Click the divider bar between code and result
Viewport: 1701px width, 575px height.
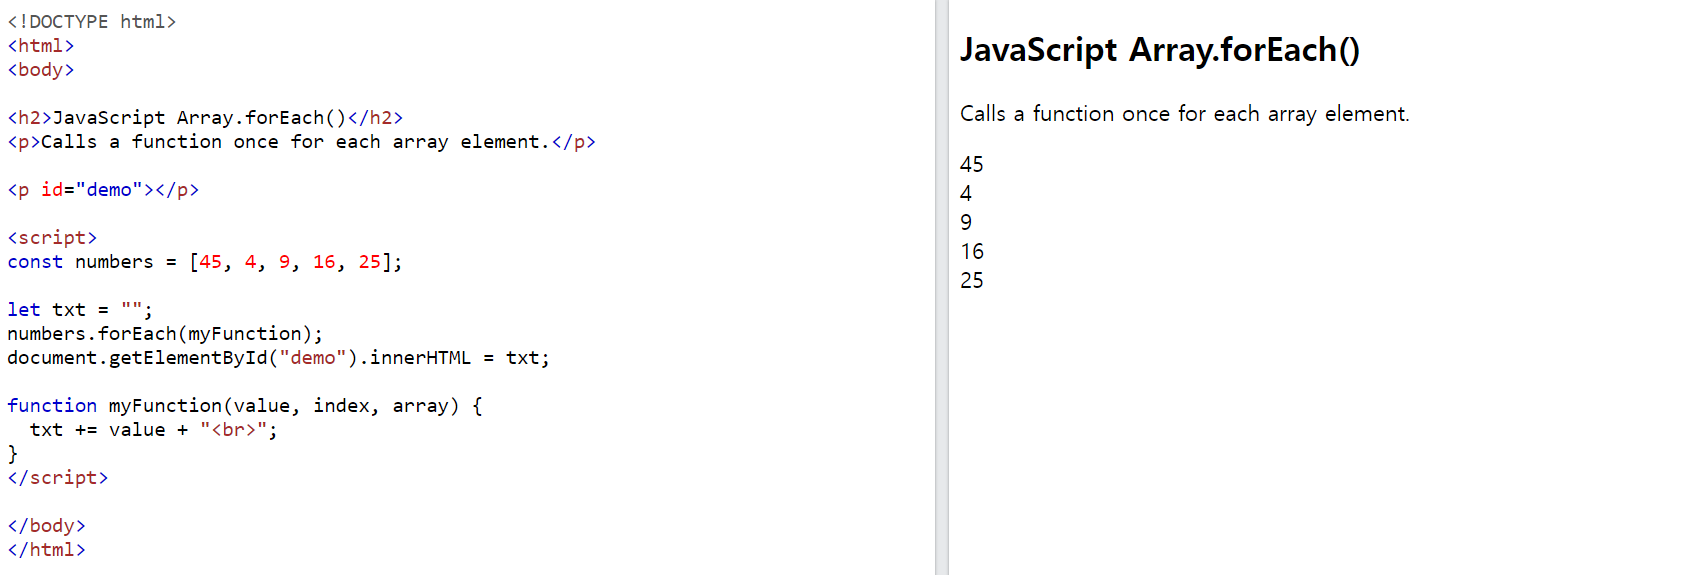pos(941,287)
